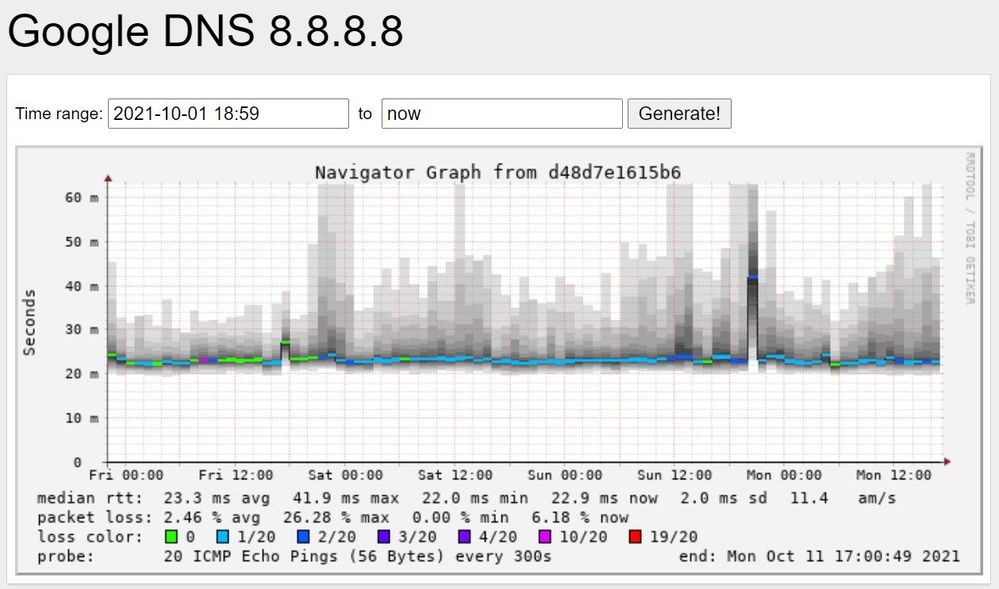Focus the time range start field
This screenshot has height=589, width=999.
(x=228, y=113)
